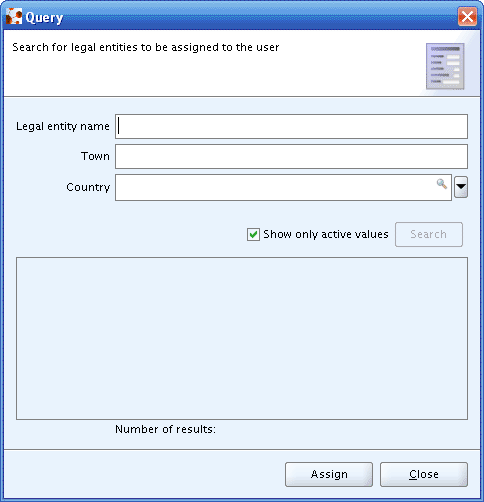Click the Search button

point(429,234)
